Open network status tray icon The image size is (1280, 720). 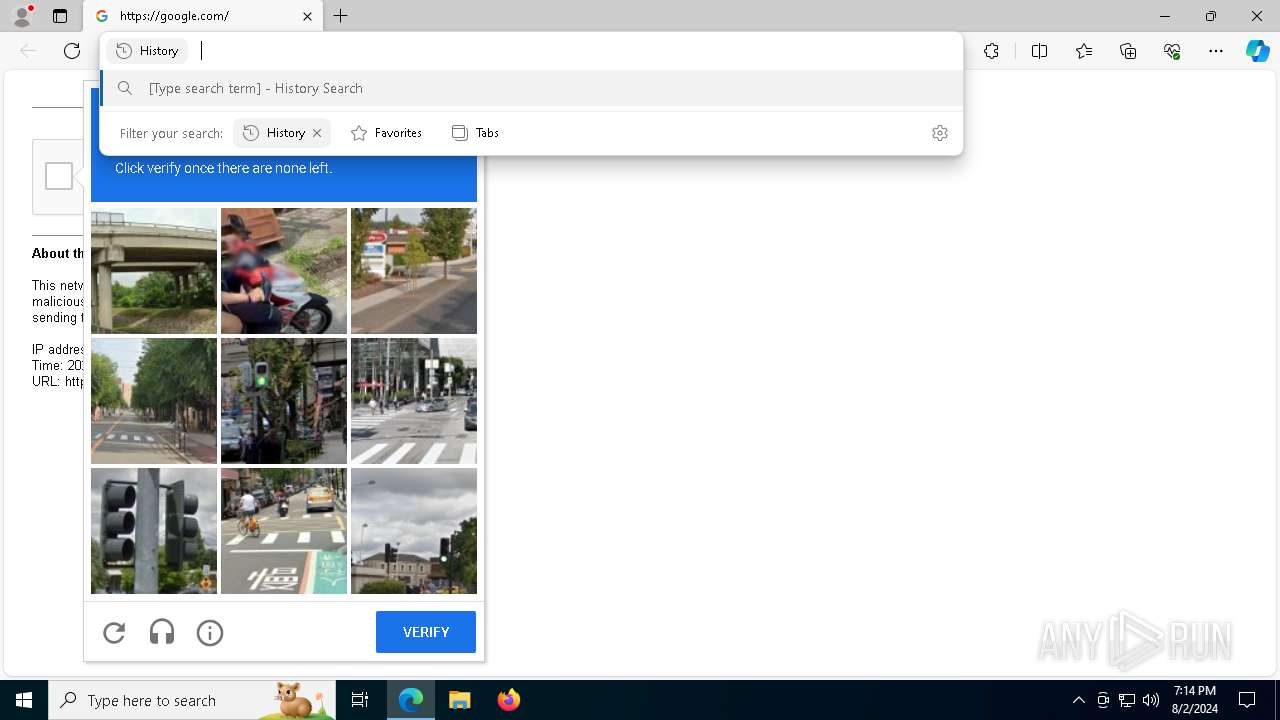point(1127,700)
